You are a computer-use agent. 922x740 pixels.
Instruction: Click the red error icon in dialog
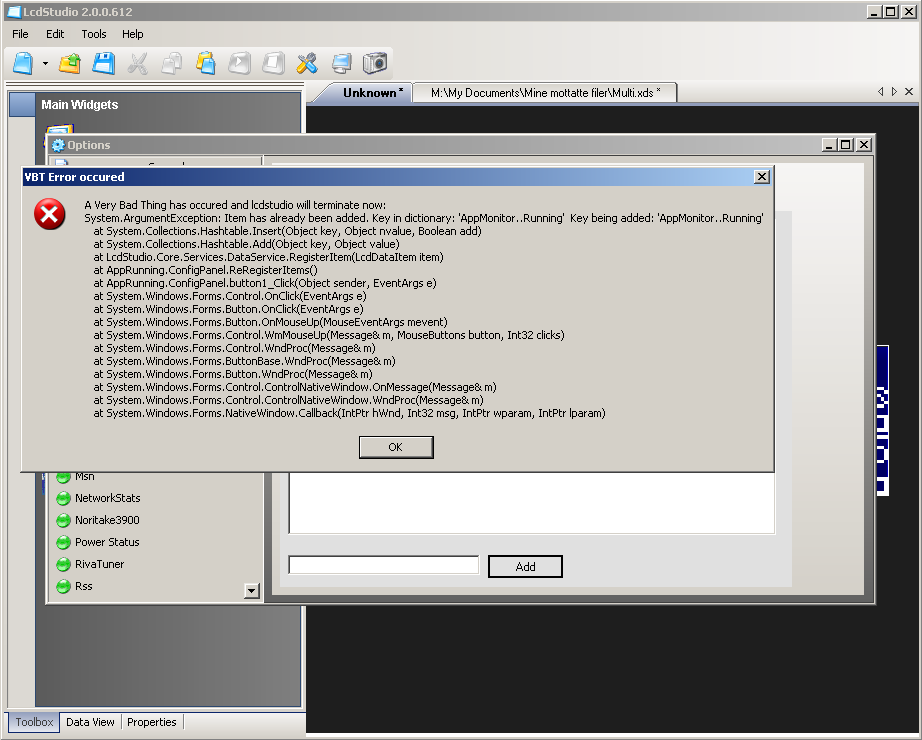(x=49, y=214)
